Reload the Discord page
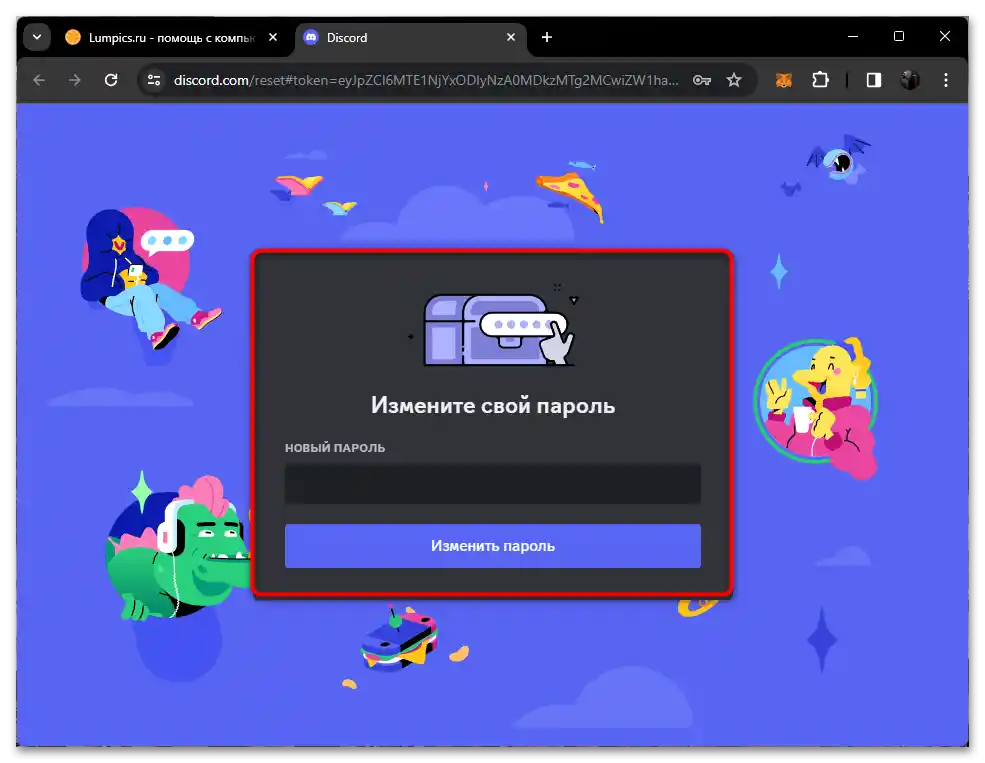 [x=111, y=80]
